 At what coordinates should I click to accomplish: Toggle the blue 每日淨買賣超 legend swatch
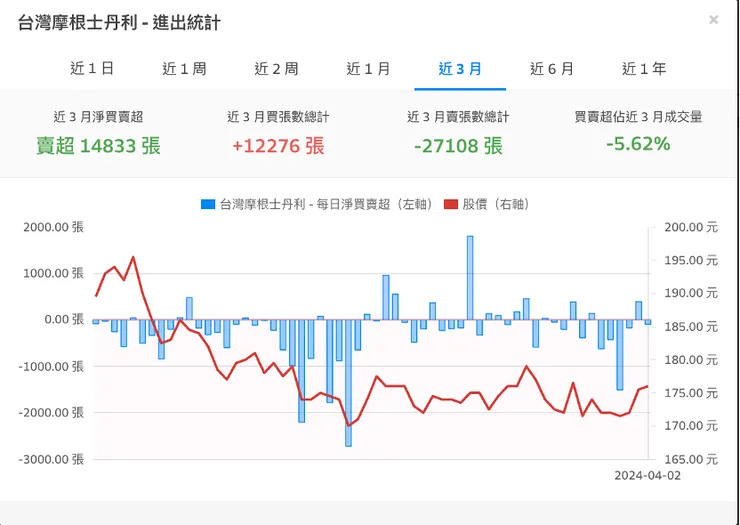[208, 204]
